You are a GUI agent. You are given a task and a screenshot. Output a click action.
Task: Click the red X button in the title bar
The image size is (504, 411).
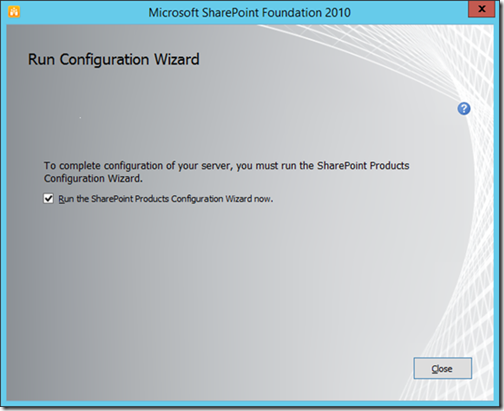click(481, 9)
